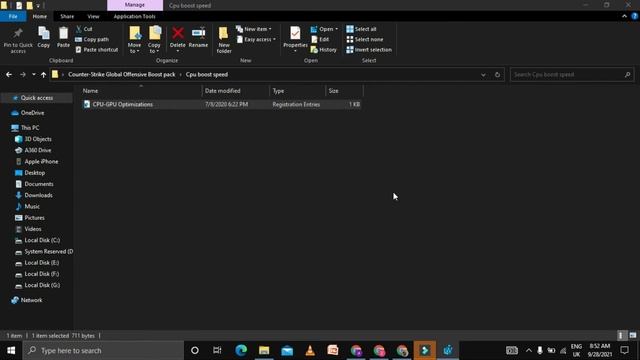Open Local Disk (G:)
This screenshot has width=640, height=360.
coord(42,285)
